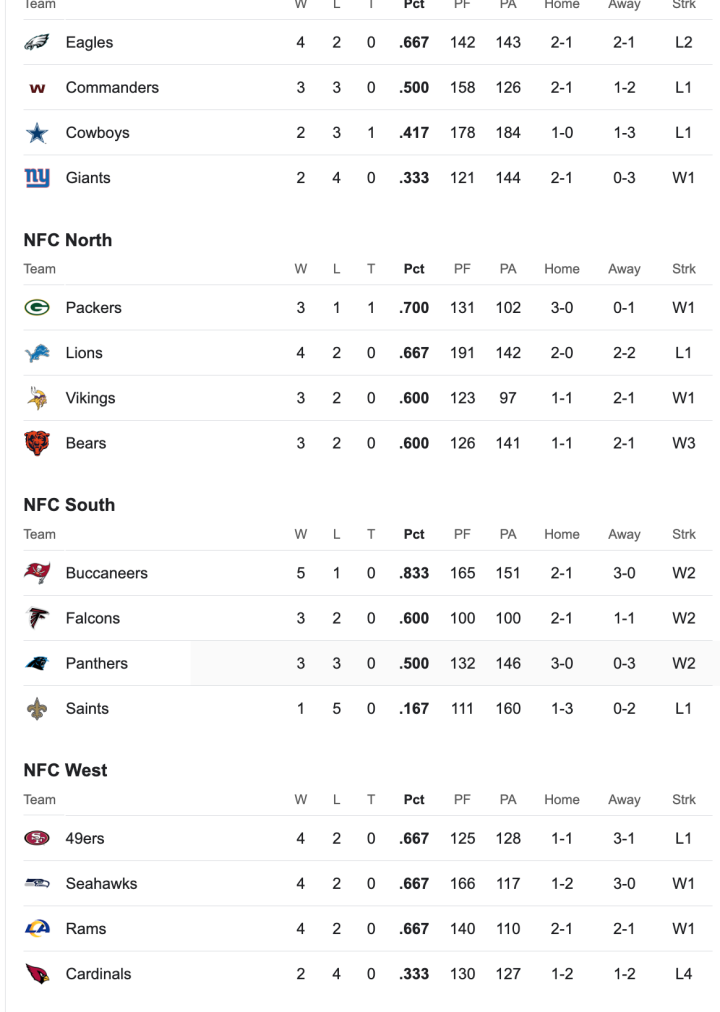Click the Giants team logo
Viewport: 720px width, 1012px height.
[x=37, y=178]
